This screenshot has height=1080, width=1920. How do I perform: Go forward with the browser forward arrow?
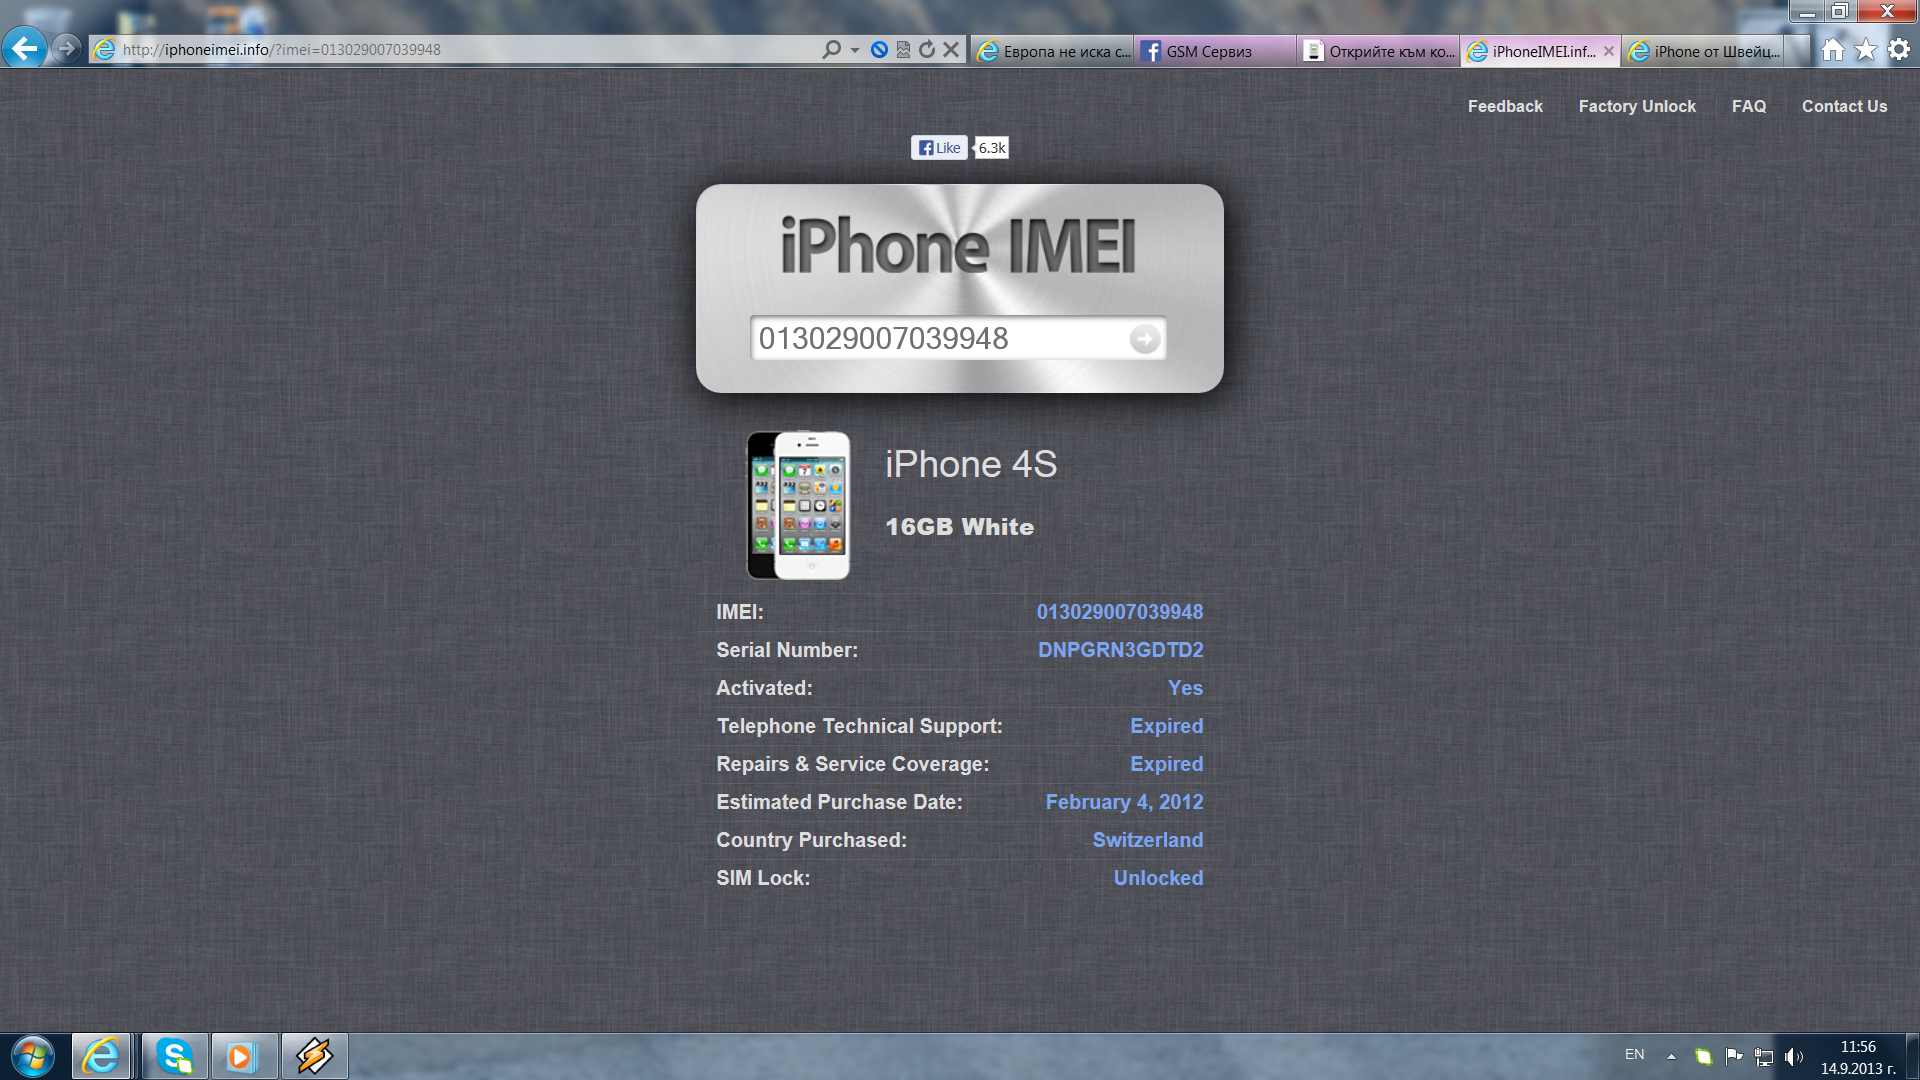pos(66,48)
